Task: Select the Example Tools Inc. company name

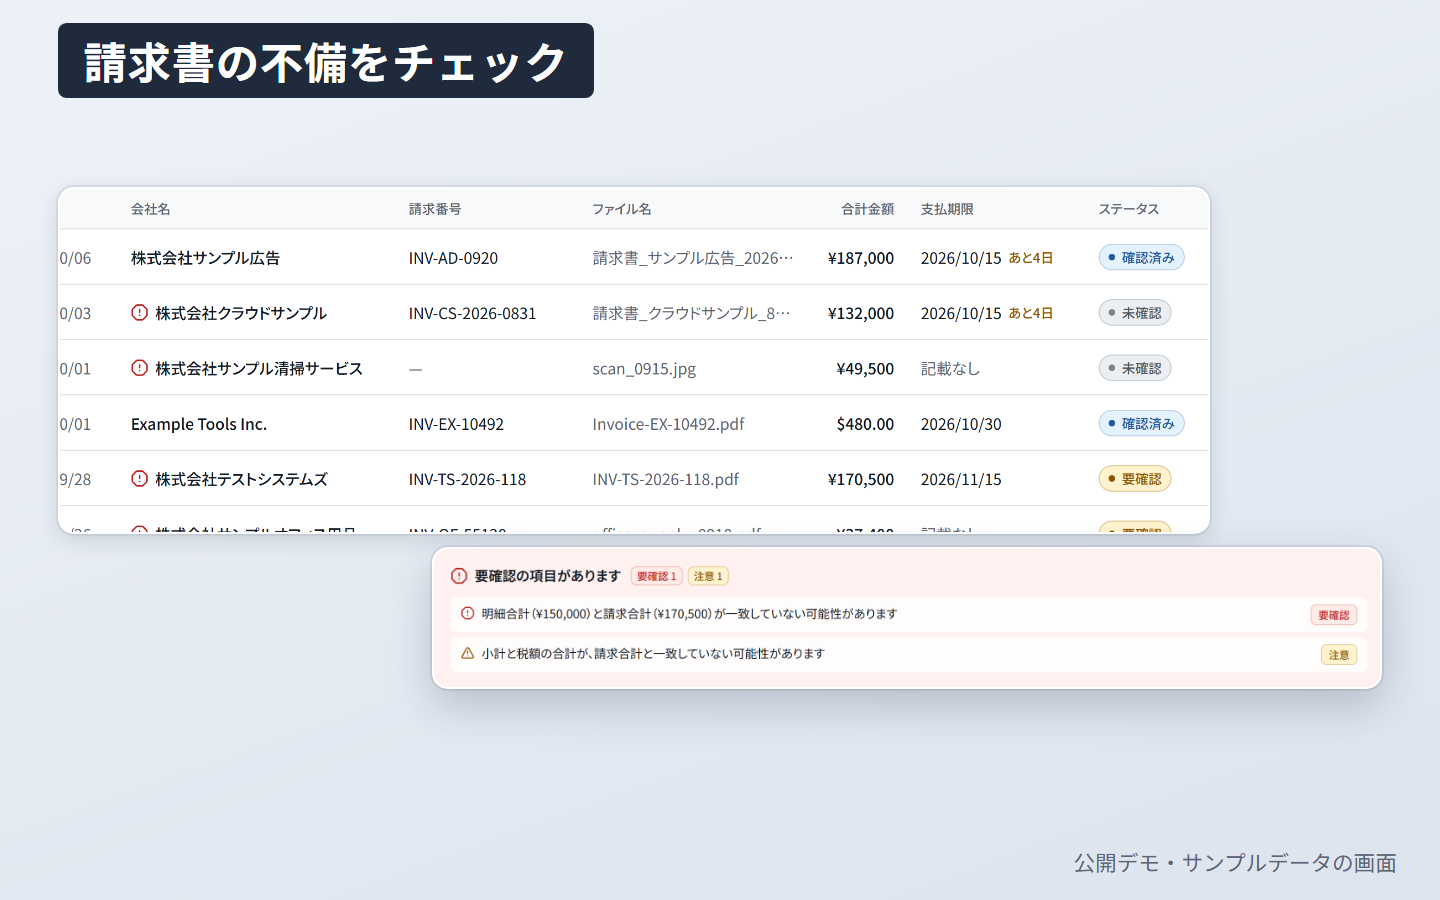Action: point(199,424)
